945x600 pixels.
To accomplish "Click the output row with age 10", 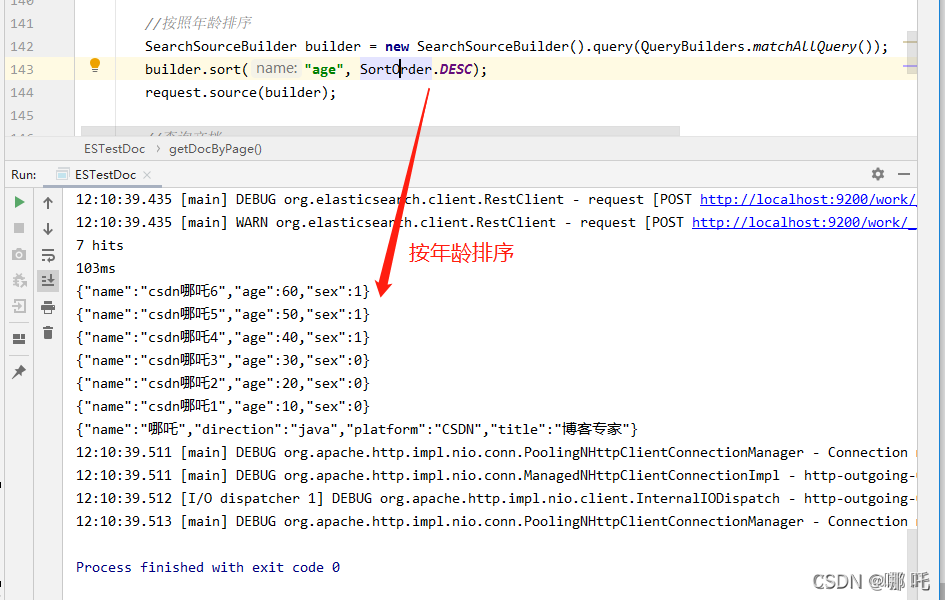I will click(223, 407).
